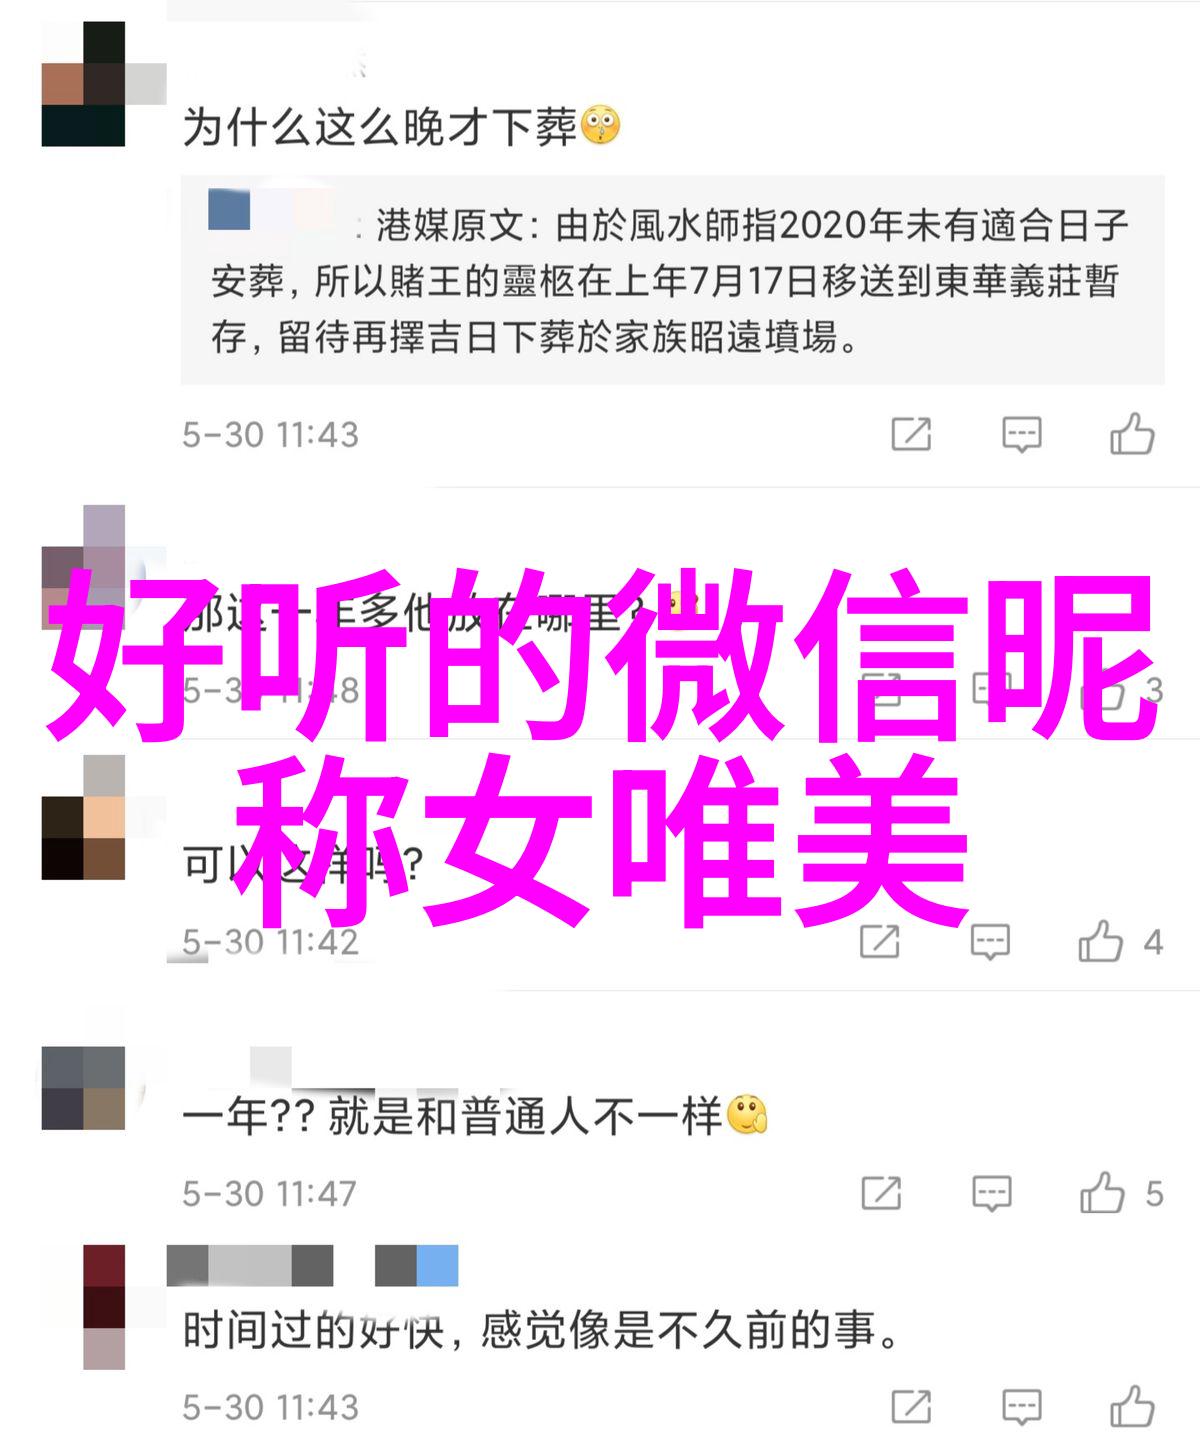Share the '时间过的好快' comment
Image resolution: width=1200 pixels, height=1453 pixels.
click(911, 1406)
